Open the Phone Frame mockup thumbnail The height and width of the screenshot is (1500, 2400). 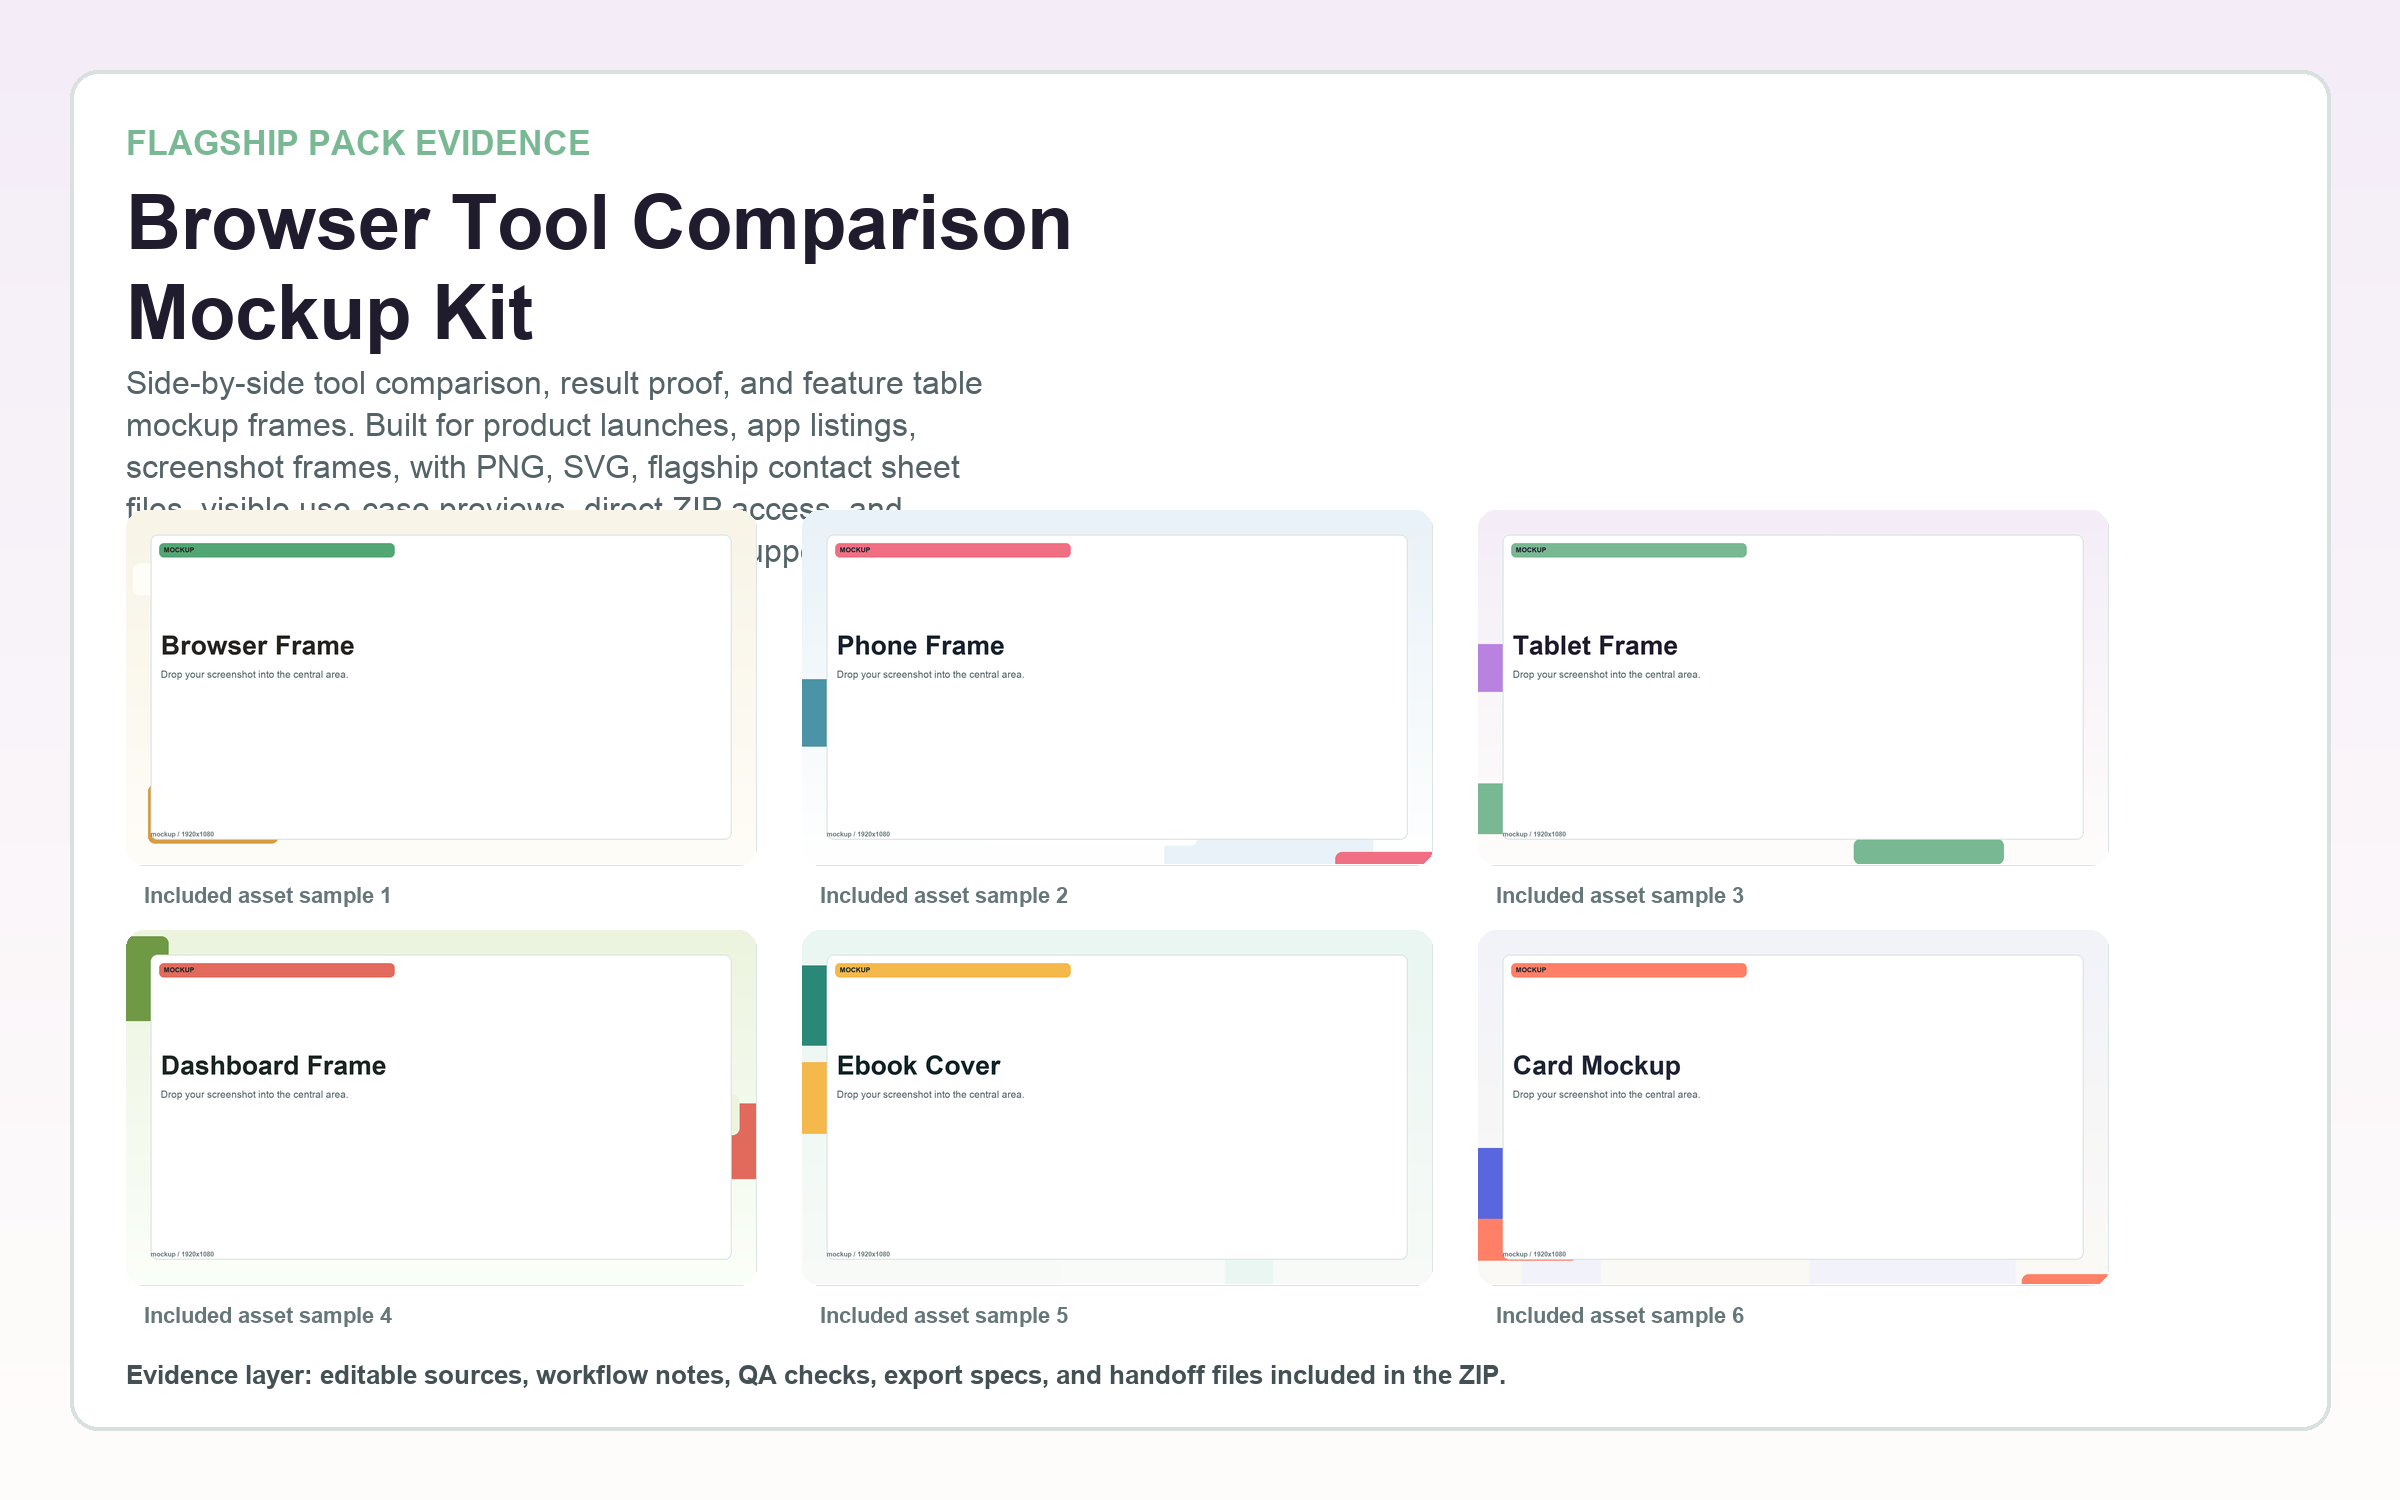1117,688
